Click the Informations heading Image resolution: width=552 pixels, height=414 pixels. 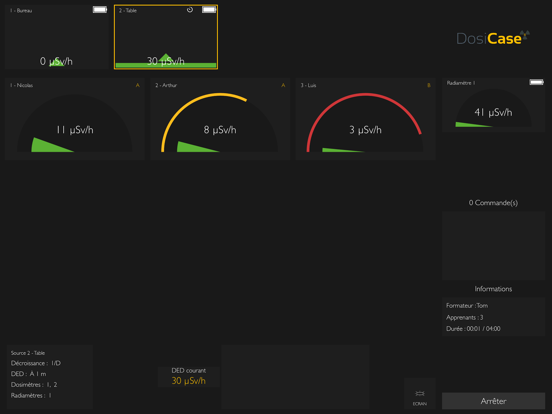[493, 289]
